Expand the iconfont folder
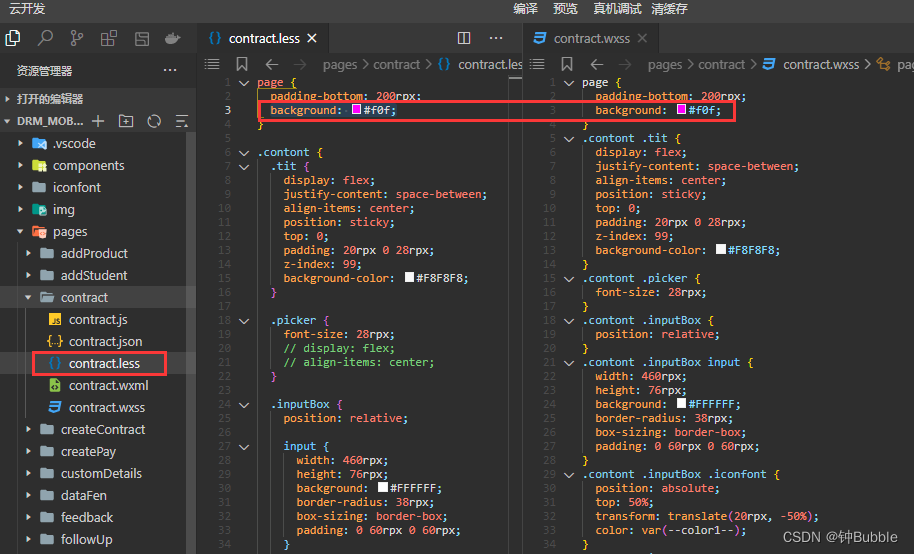The width and height of the screenshot is (914, 554). [21, 187]
